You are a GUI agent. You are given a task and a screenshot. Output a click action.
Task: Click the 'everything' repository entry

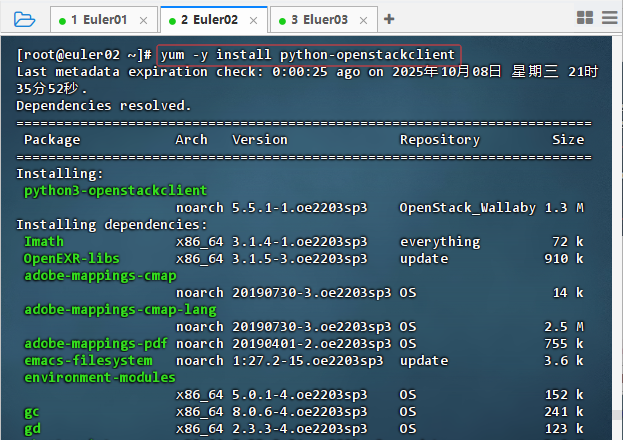440,242
